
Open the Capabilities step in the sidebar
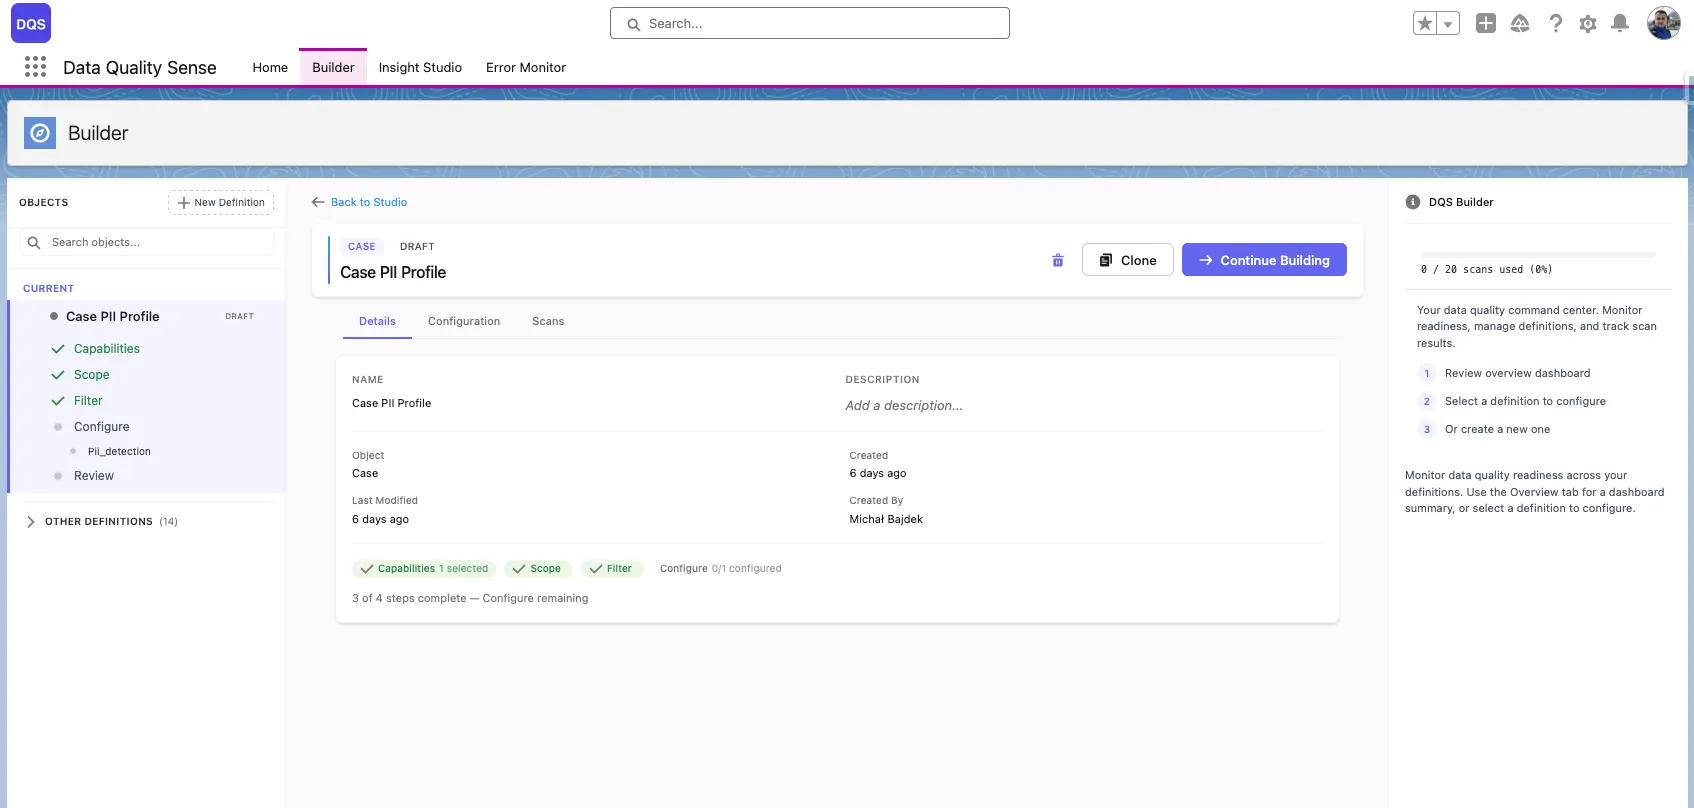coord(107,349)
